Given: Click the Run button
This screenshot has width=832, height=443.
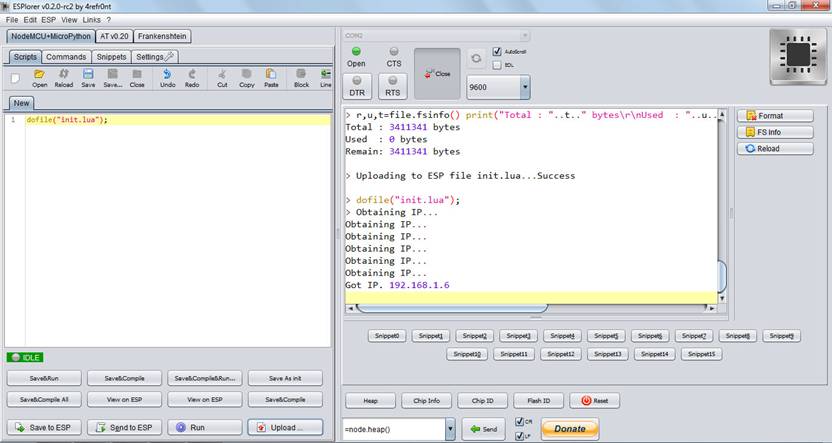Looking at the screenshot, I should 205,427.
